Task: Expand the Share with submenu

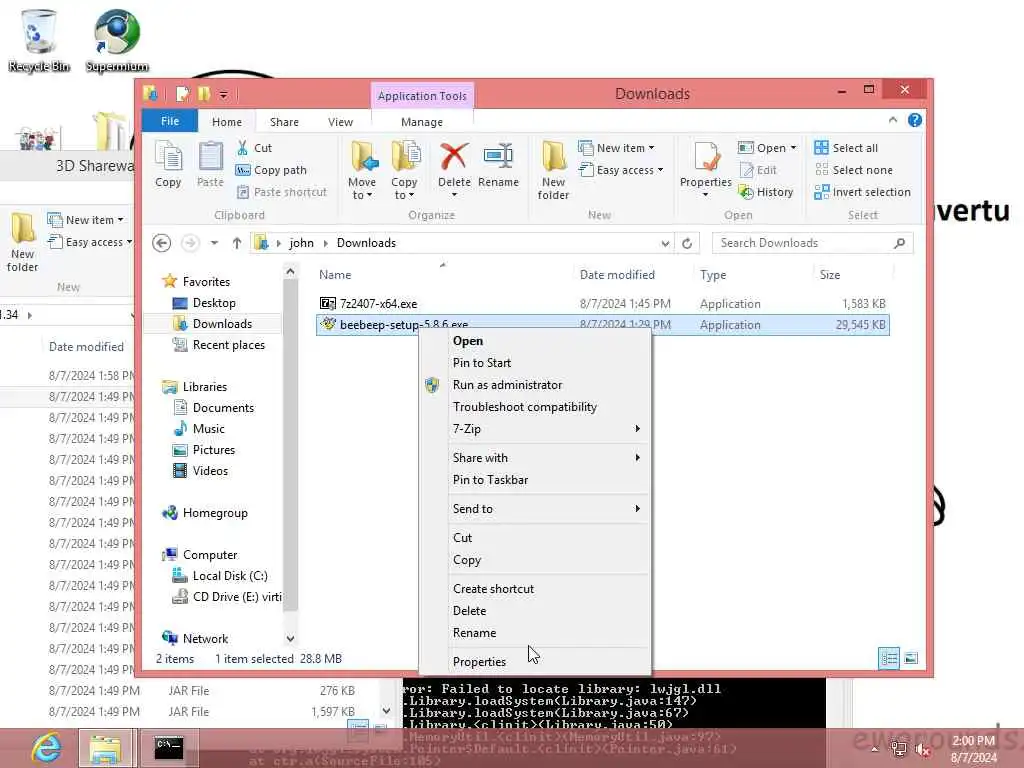Action: pyautogui.click(x=534, y=458)
